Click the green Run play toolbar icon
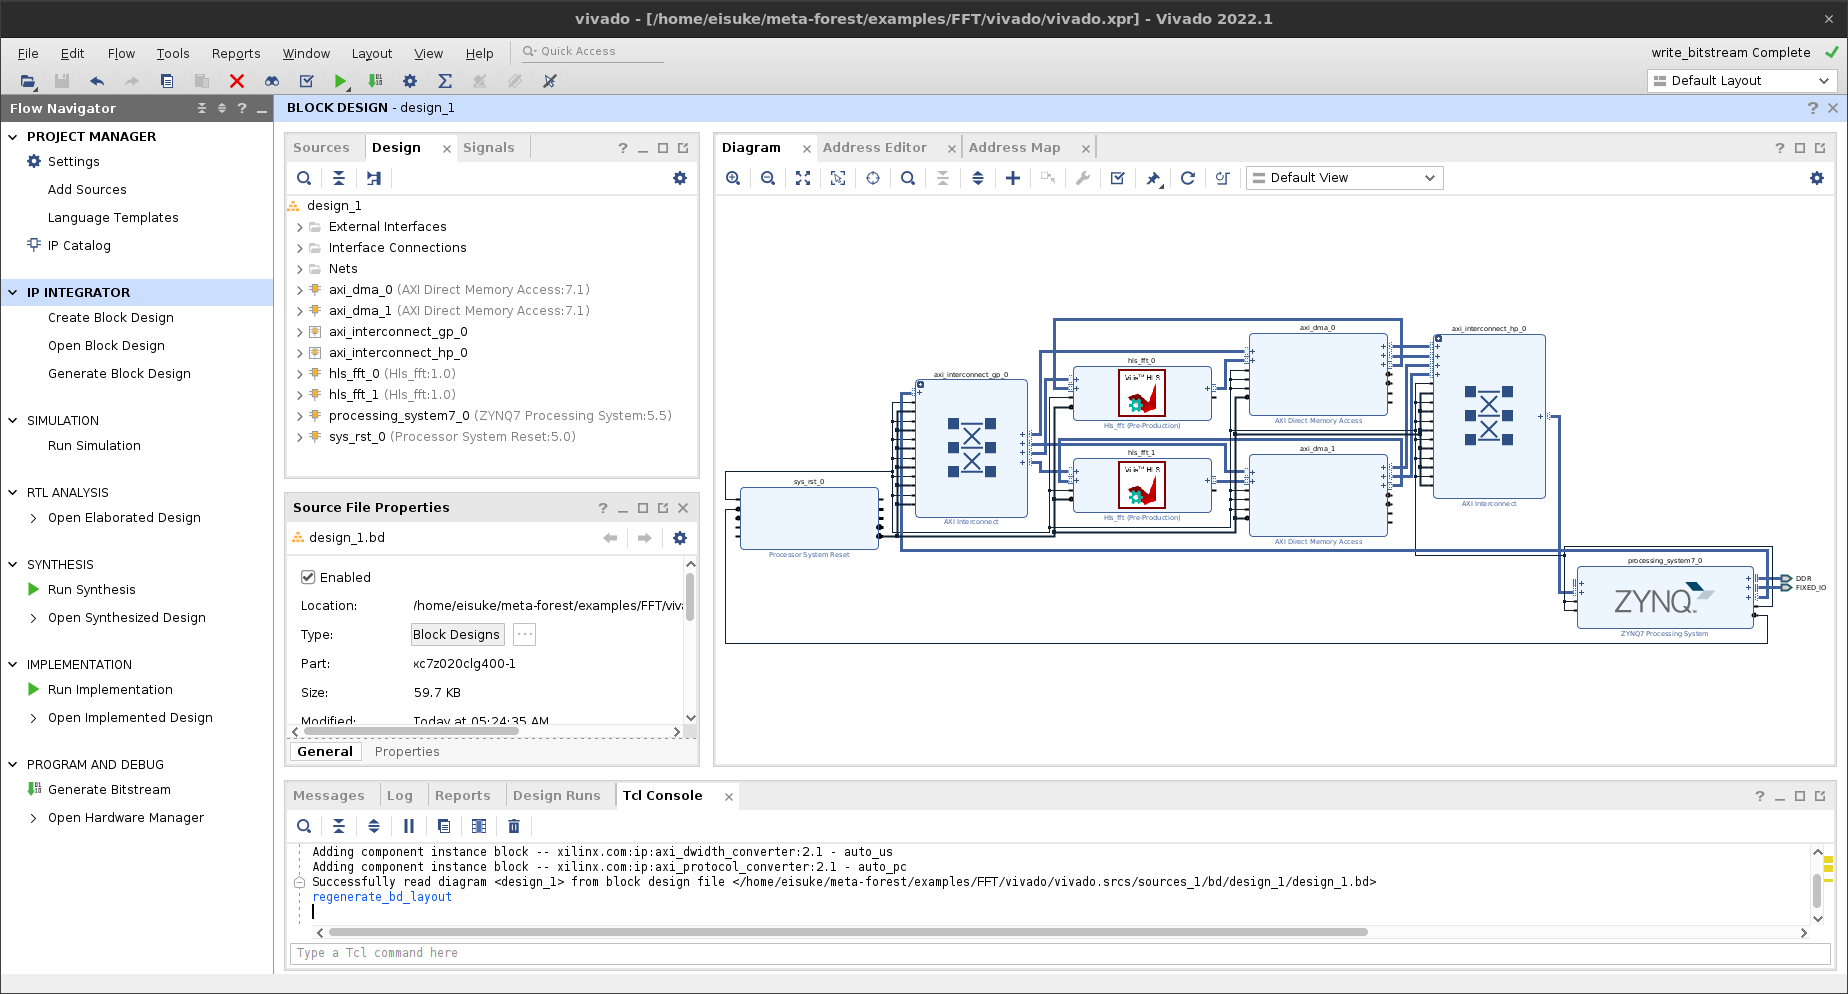This screenshot has width=1848, height=994. coord(341,81)
